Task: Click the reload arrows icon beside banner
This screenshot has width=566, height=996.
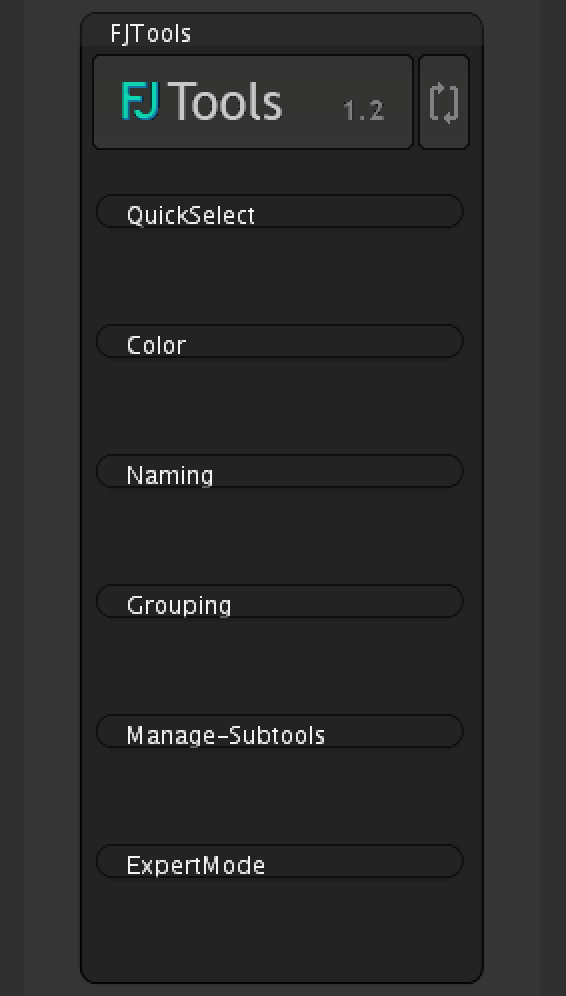Action: point(444,102)
